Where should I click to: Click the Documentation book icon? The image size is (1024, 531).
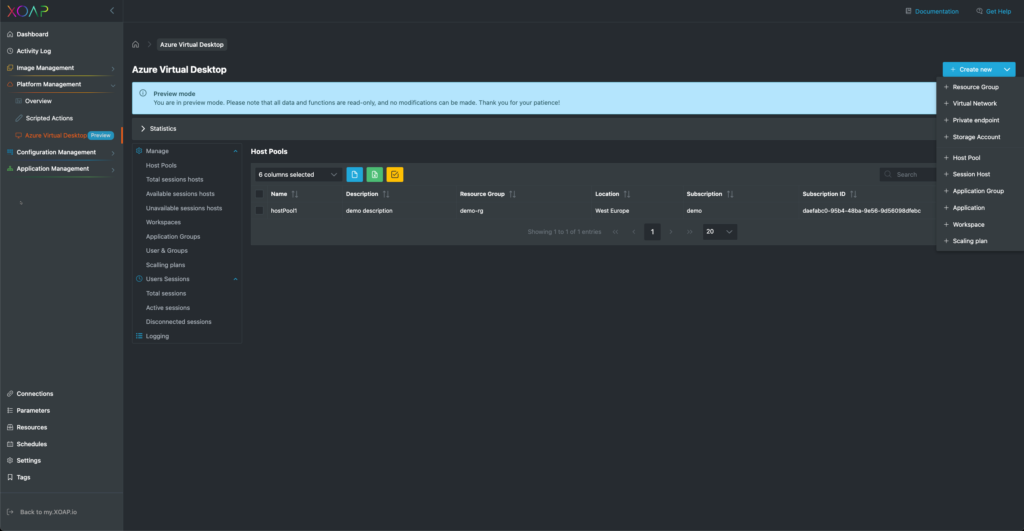pos(908,11)
